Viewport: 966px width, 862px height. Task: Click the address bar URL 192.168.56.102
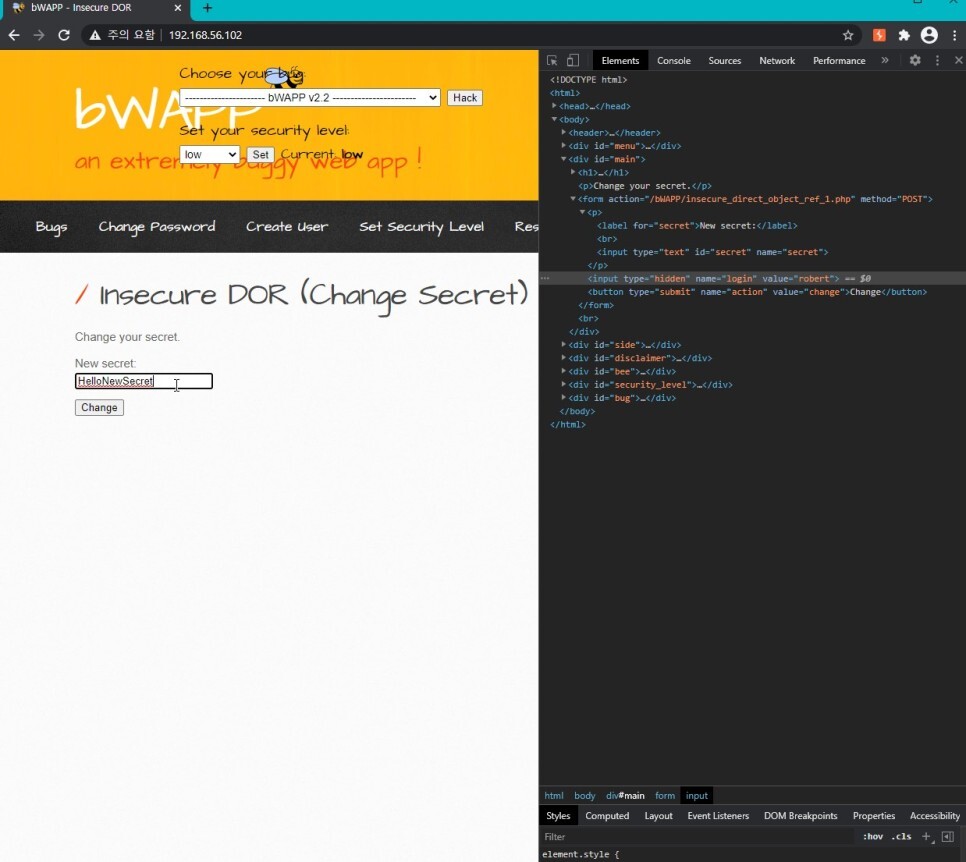pyautogui.click(x=205, y=35)
